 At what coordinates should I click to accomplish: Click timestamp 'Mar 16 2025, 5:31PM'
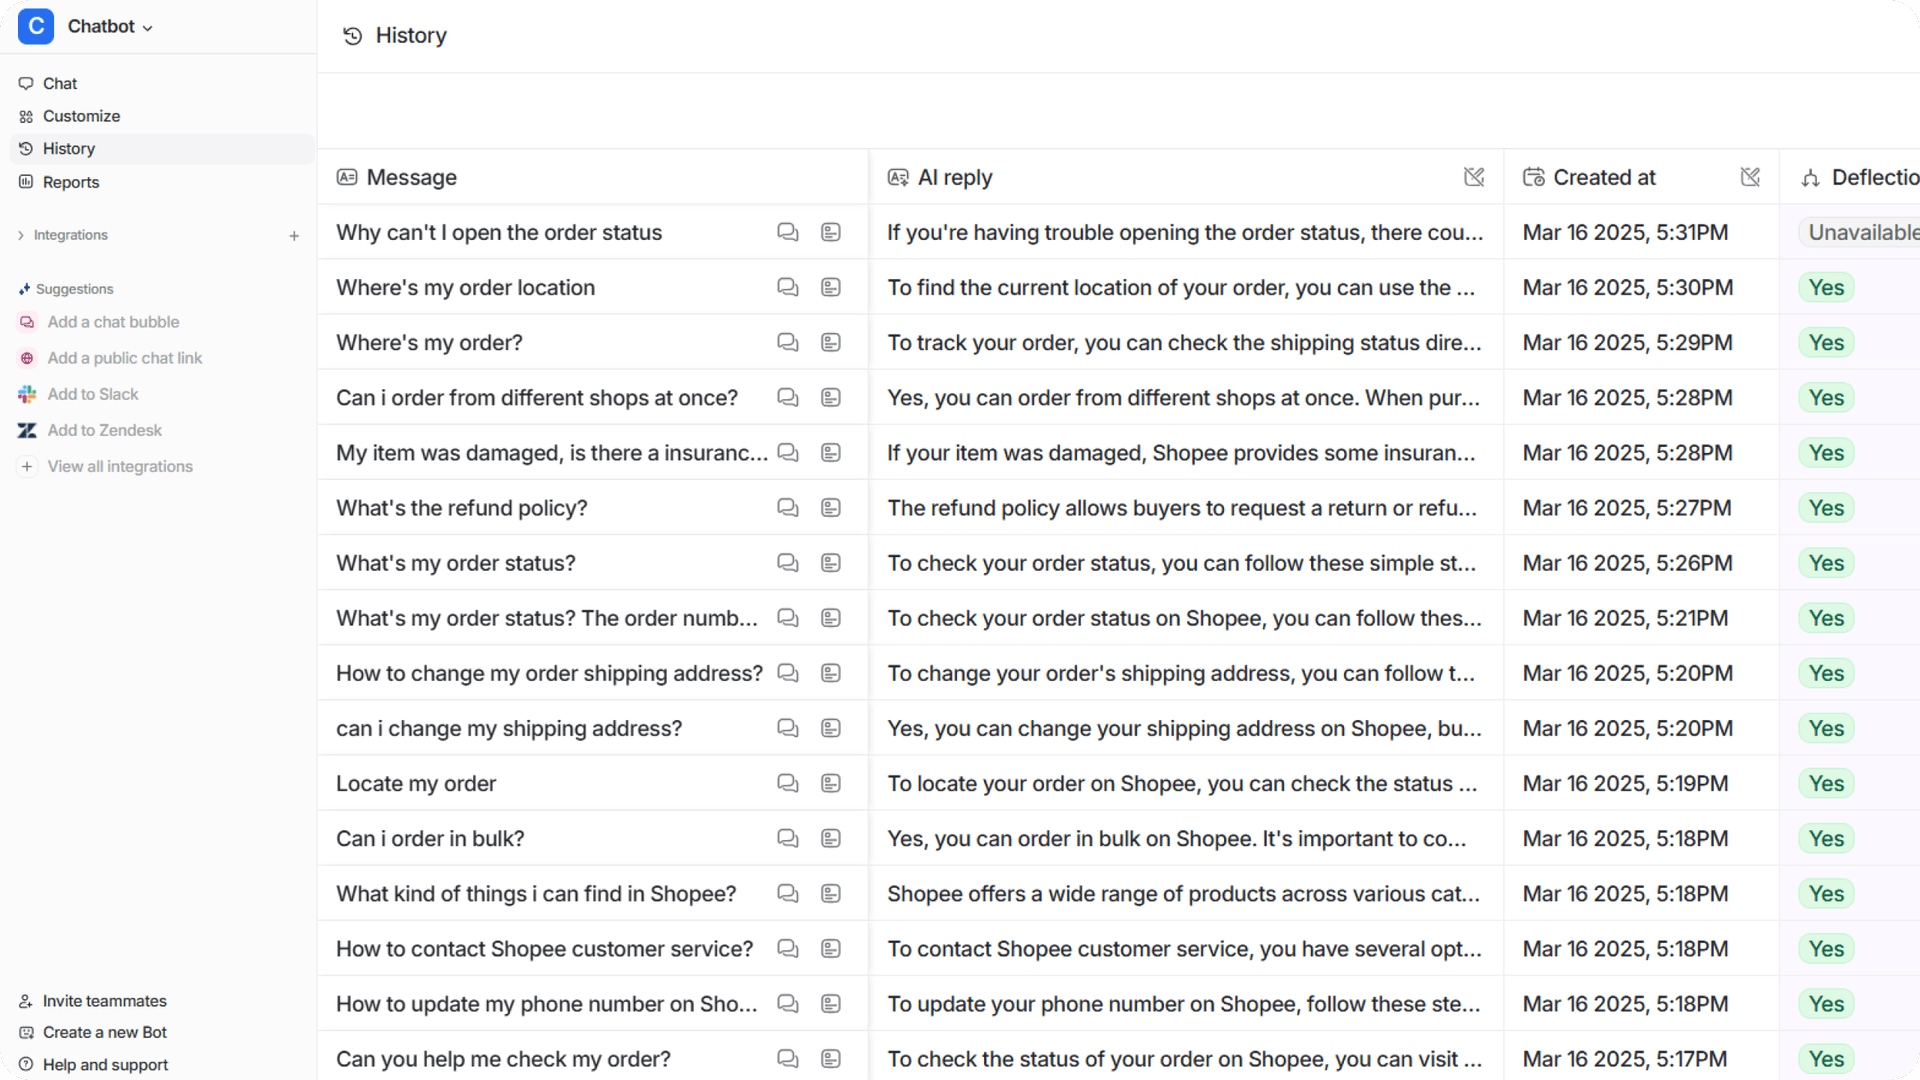click(x=1625, y=232)
